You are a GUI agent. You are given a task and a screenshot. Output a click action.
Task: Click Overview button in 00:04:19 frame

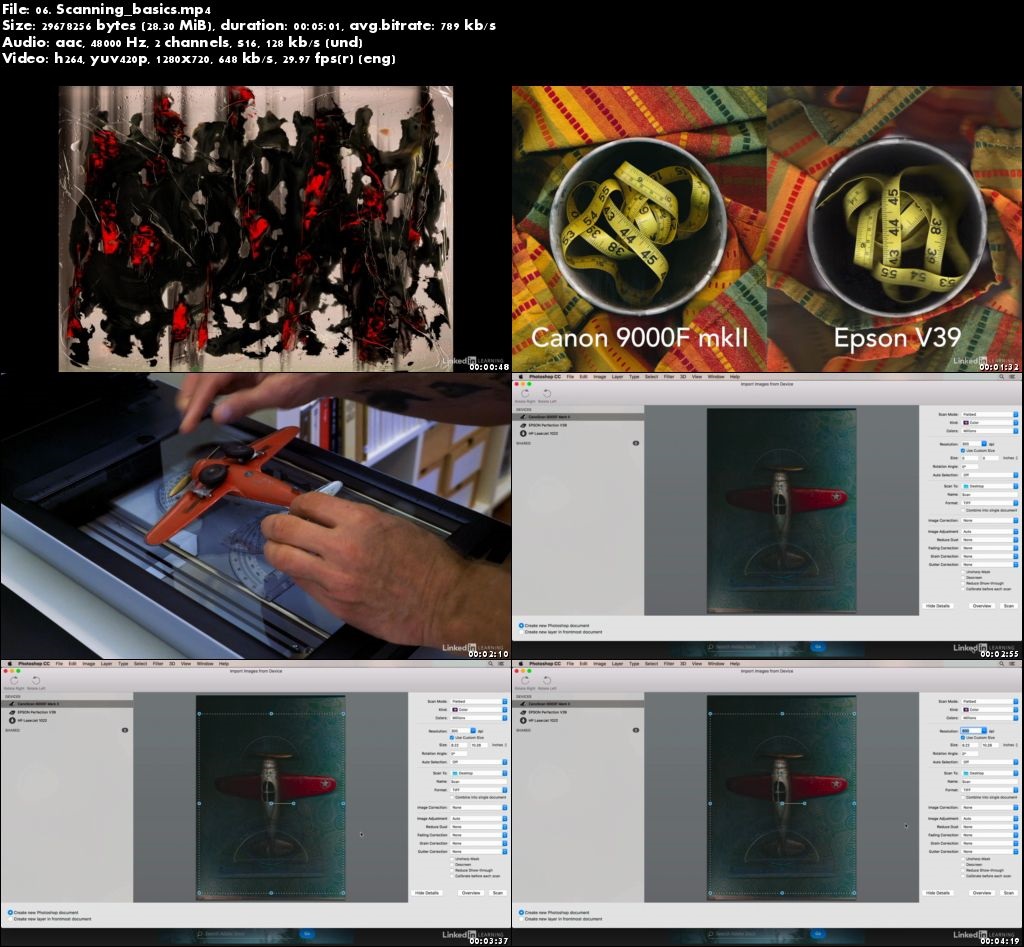tap(982, 893)
